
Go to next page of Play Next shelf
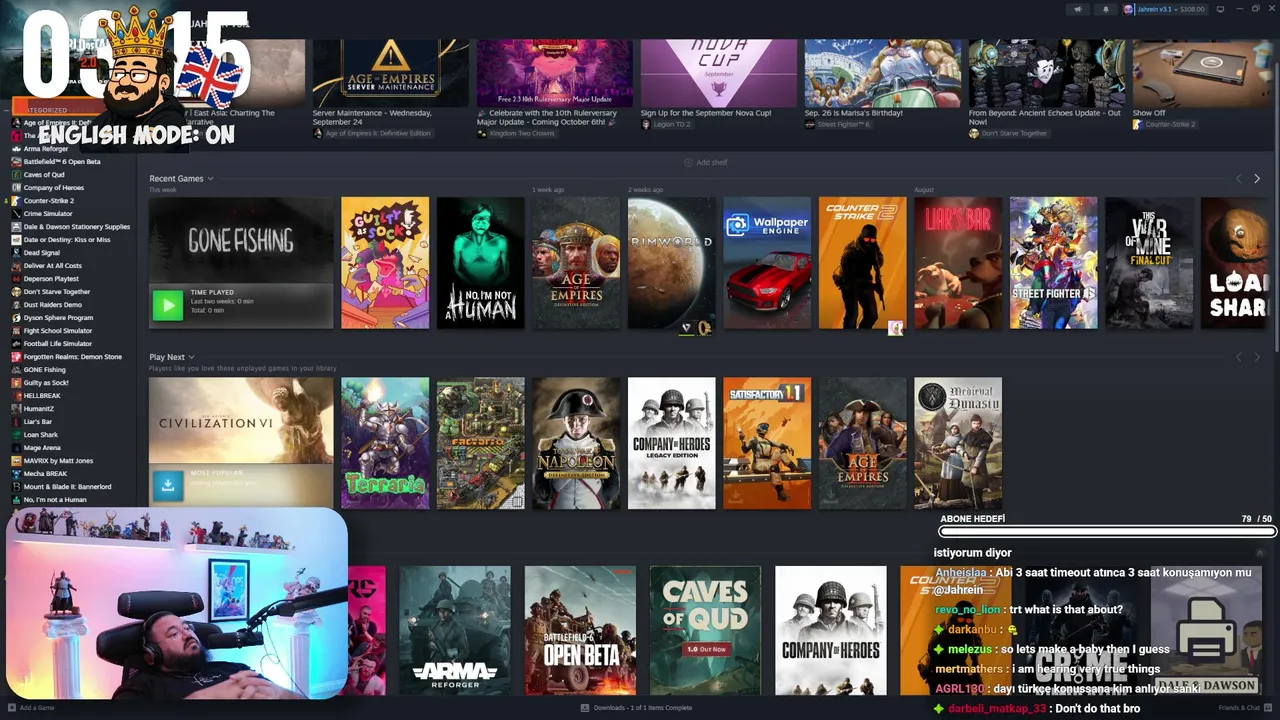coord(1257,357)
